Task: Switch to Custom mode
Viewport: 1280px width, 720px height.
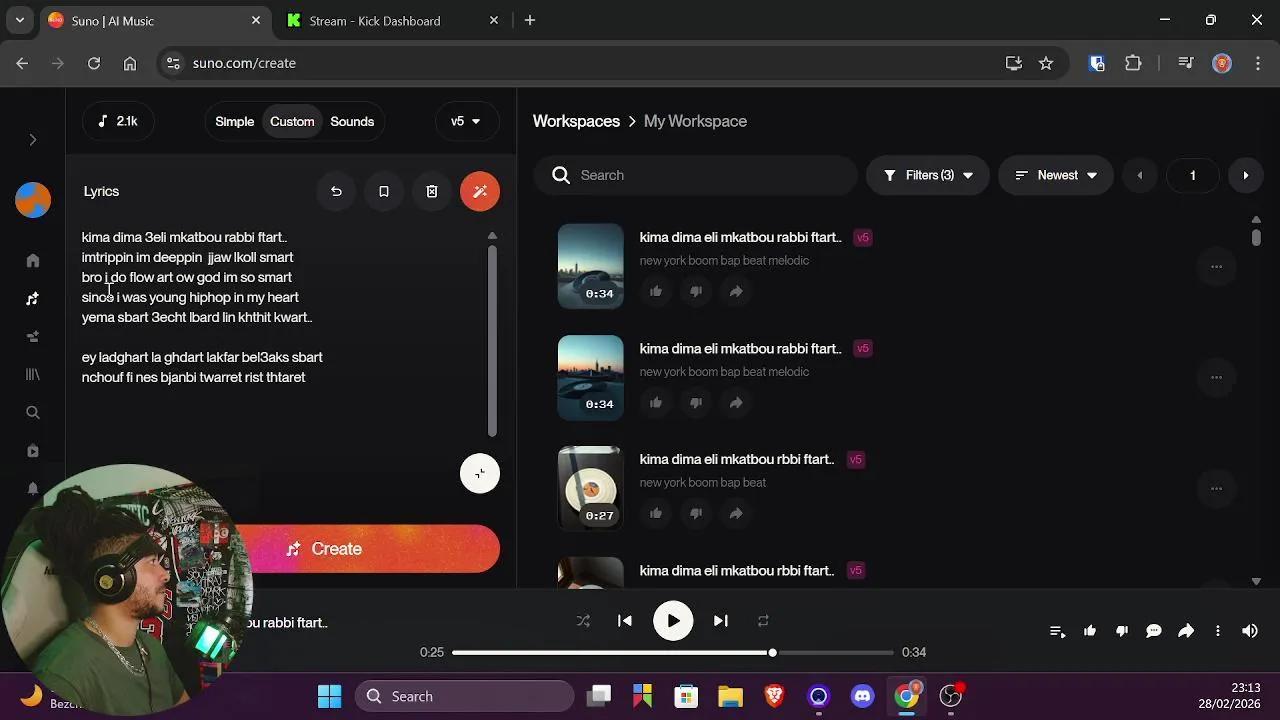Action: tap(292, 121)
